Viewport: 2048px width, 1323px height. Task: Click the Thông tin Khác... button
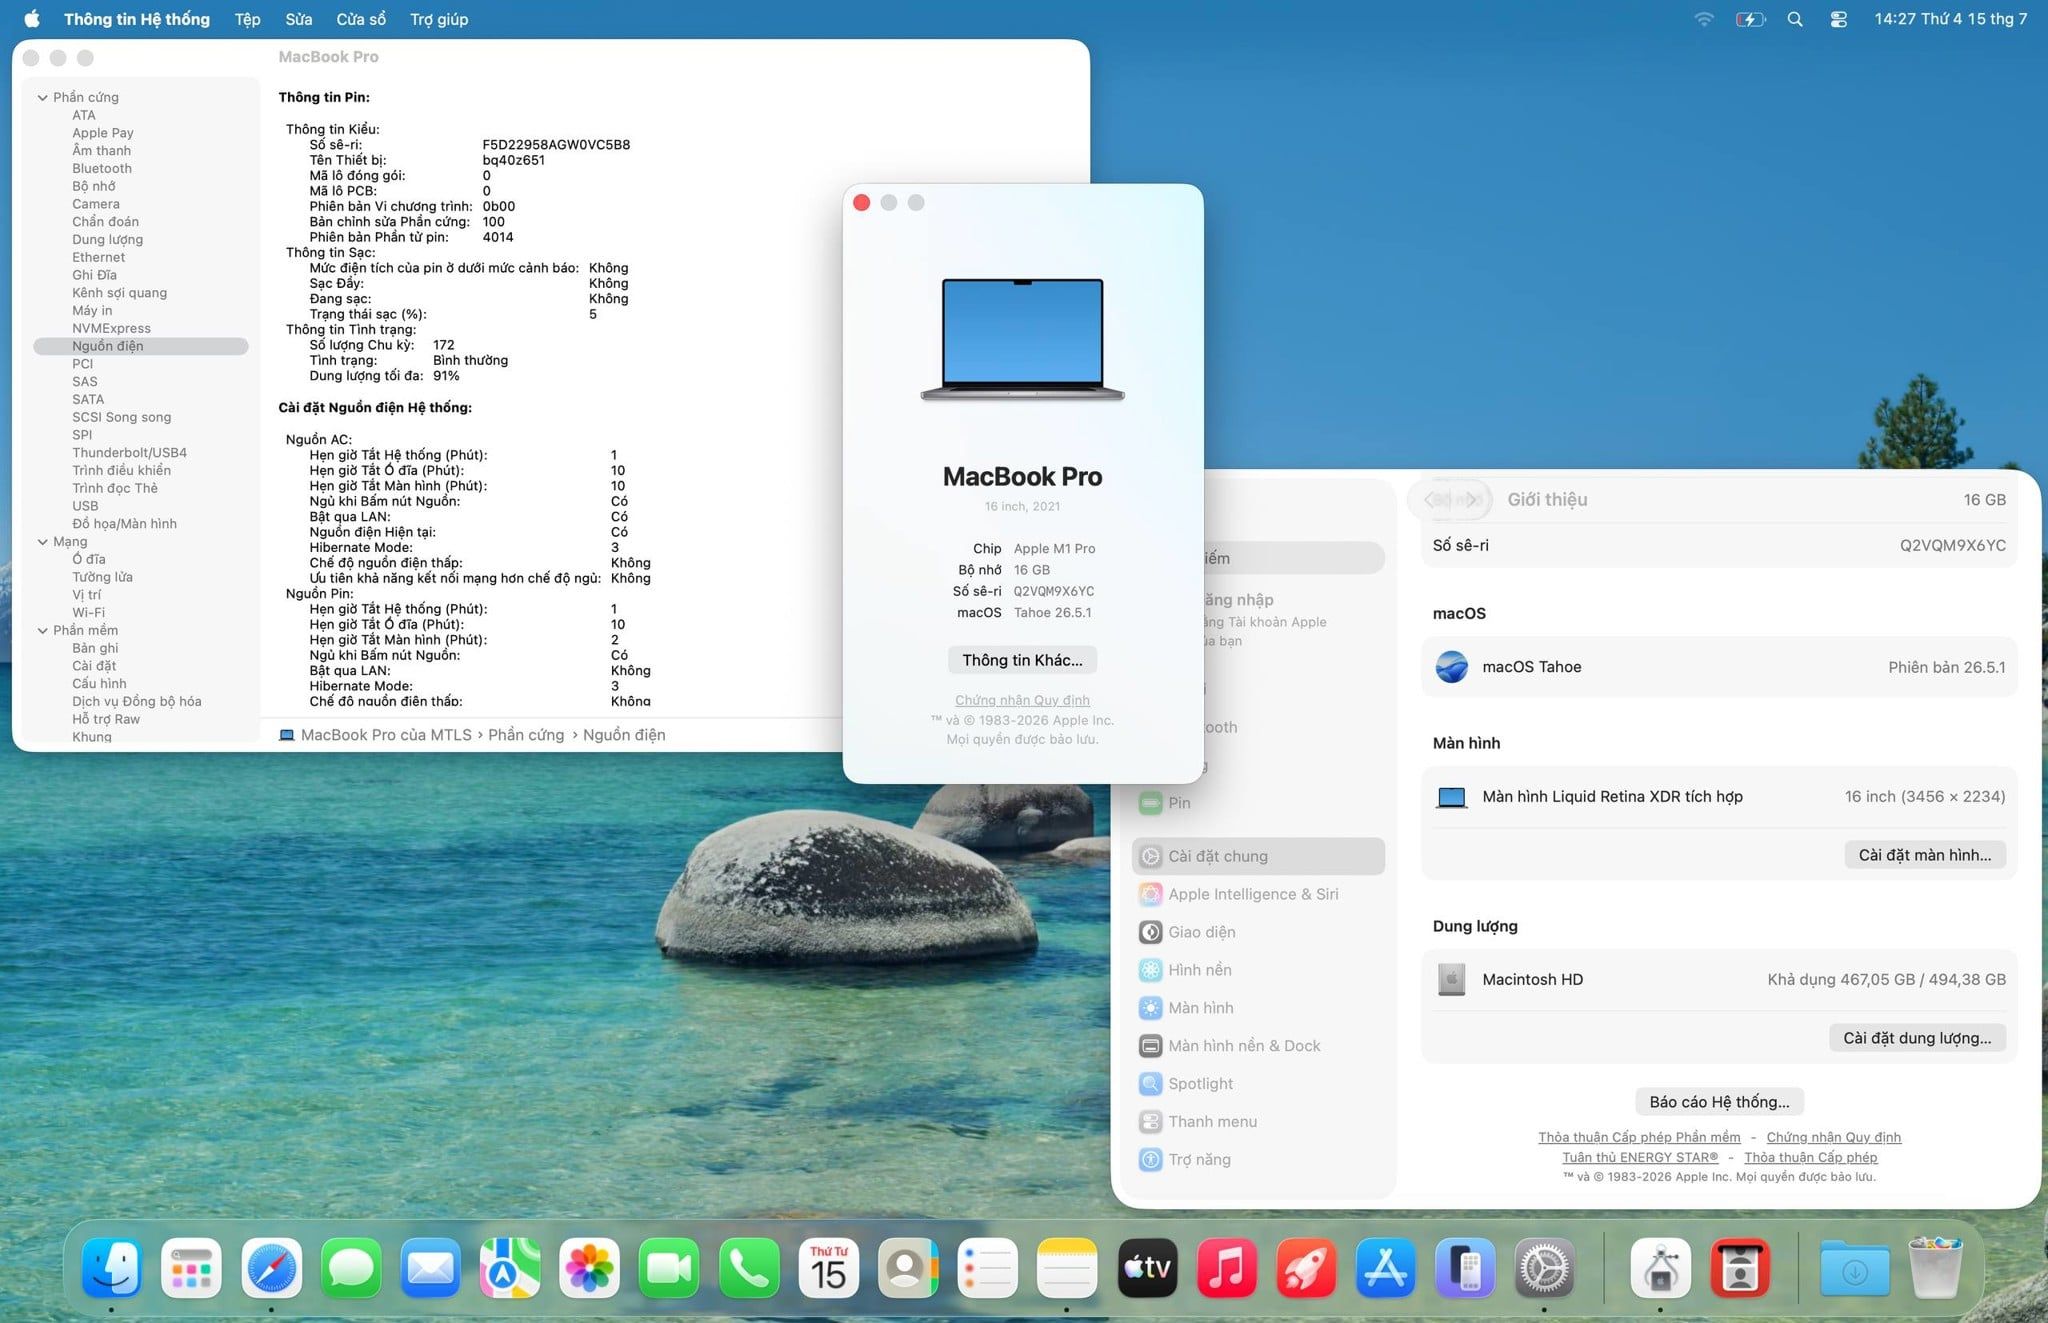pos(1022,660)
